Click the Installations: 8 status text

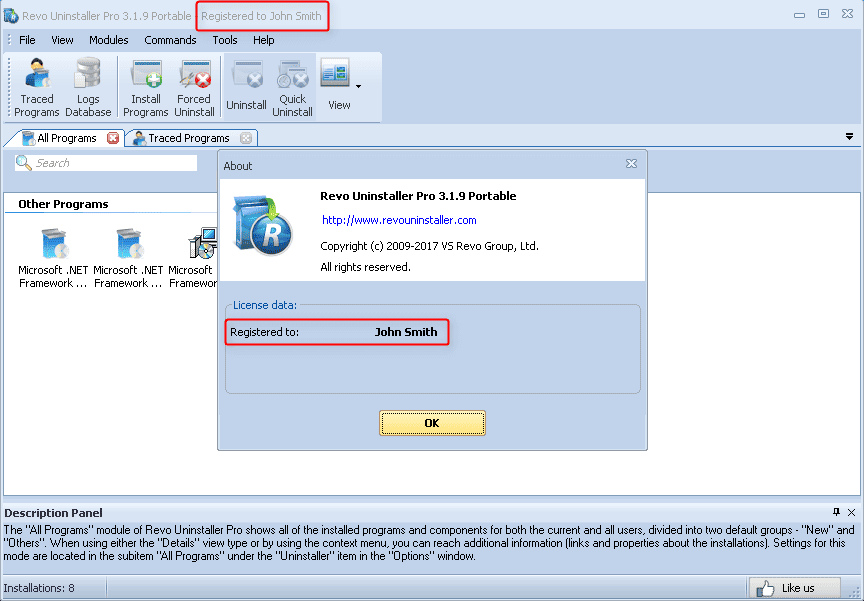(39, 588)
